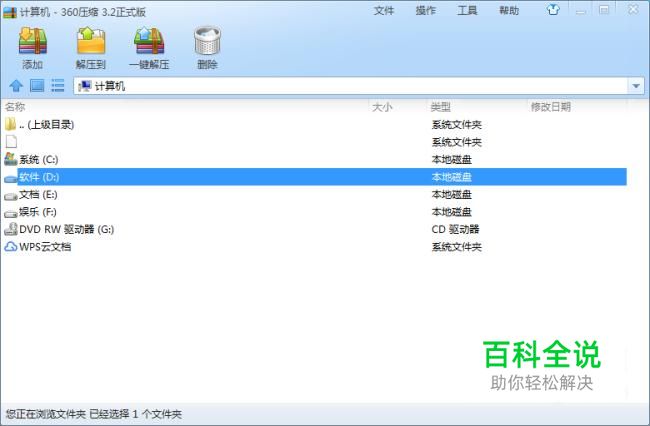
Task: Click the 文档 (E:) drive icon
Action: tap(10, 196)
